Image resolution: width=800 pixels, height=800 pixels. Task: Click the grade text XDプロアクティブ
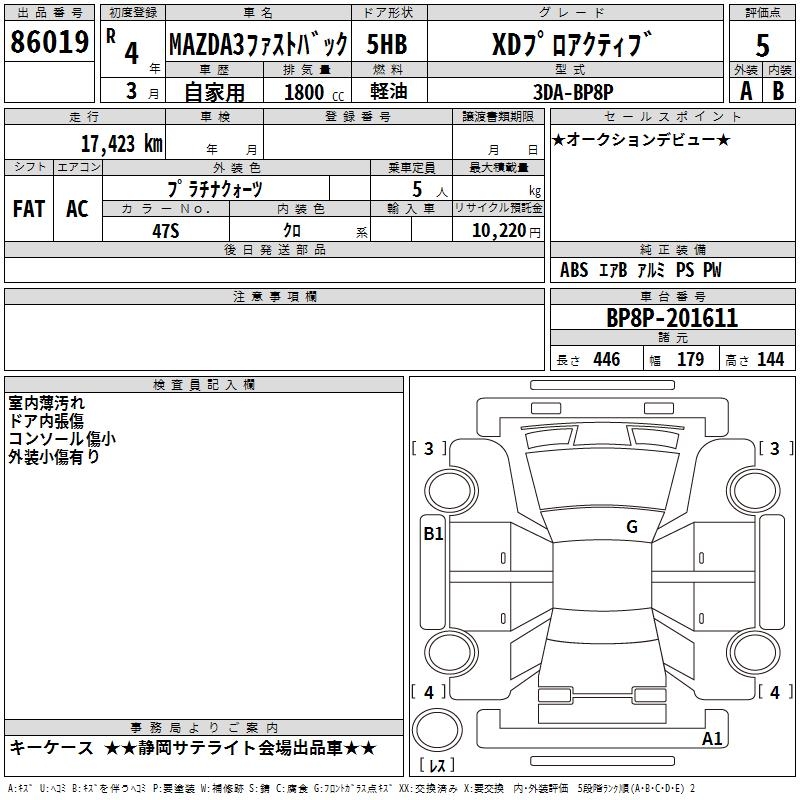click(572, 44)
